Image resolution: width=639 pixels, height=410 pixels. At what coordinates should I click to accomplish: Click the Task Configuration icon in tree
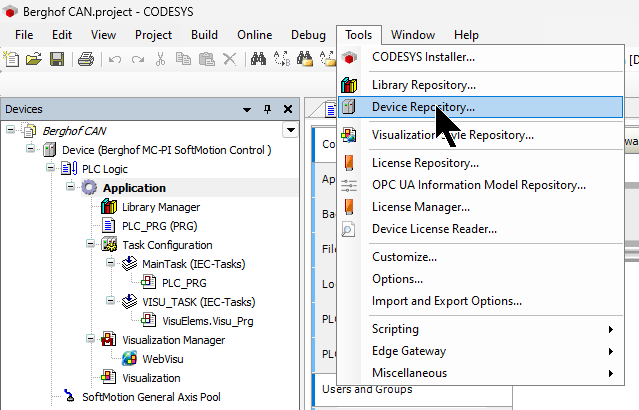coord(109,245)
